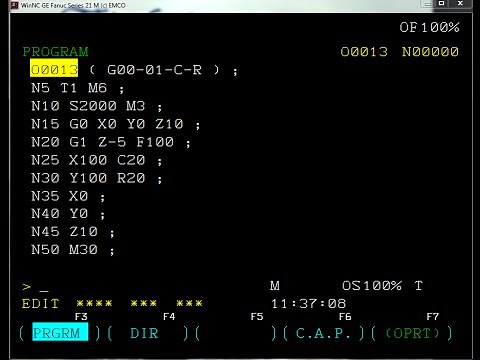This screenshot has height=360, width=480.
Task: Click line N20 G1 Z-5 F100
Action: 111,142
